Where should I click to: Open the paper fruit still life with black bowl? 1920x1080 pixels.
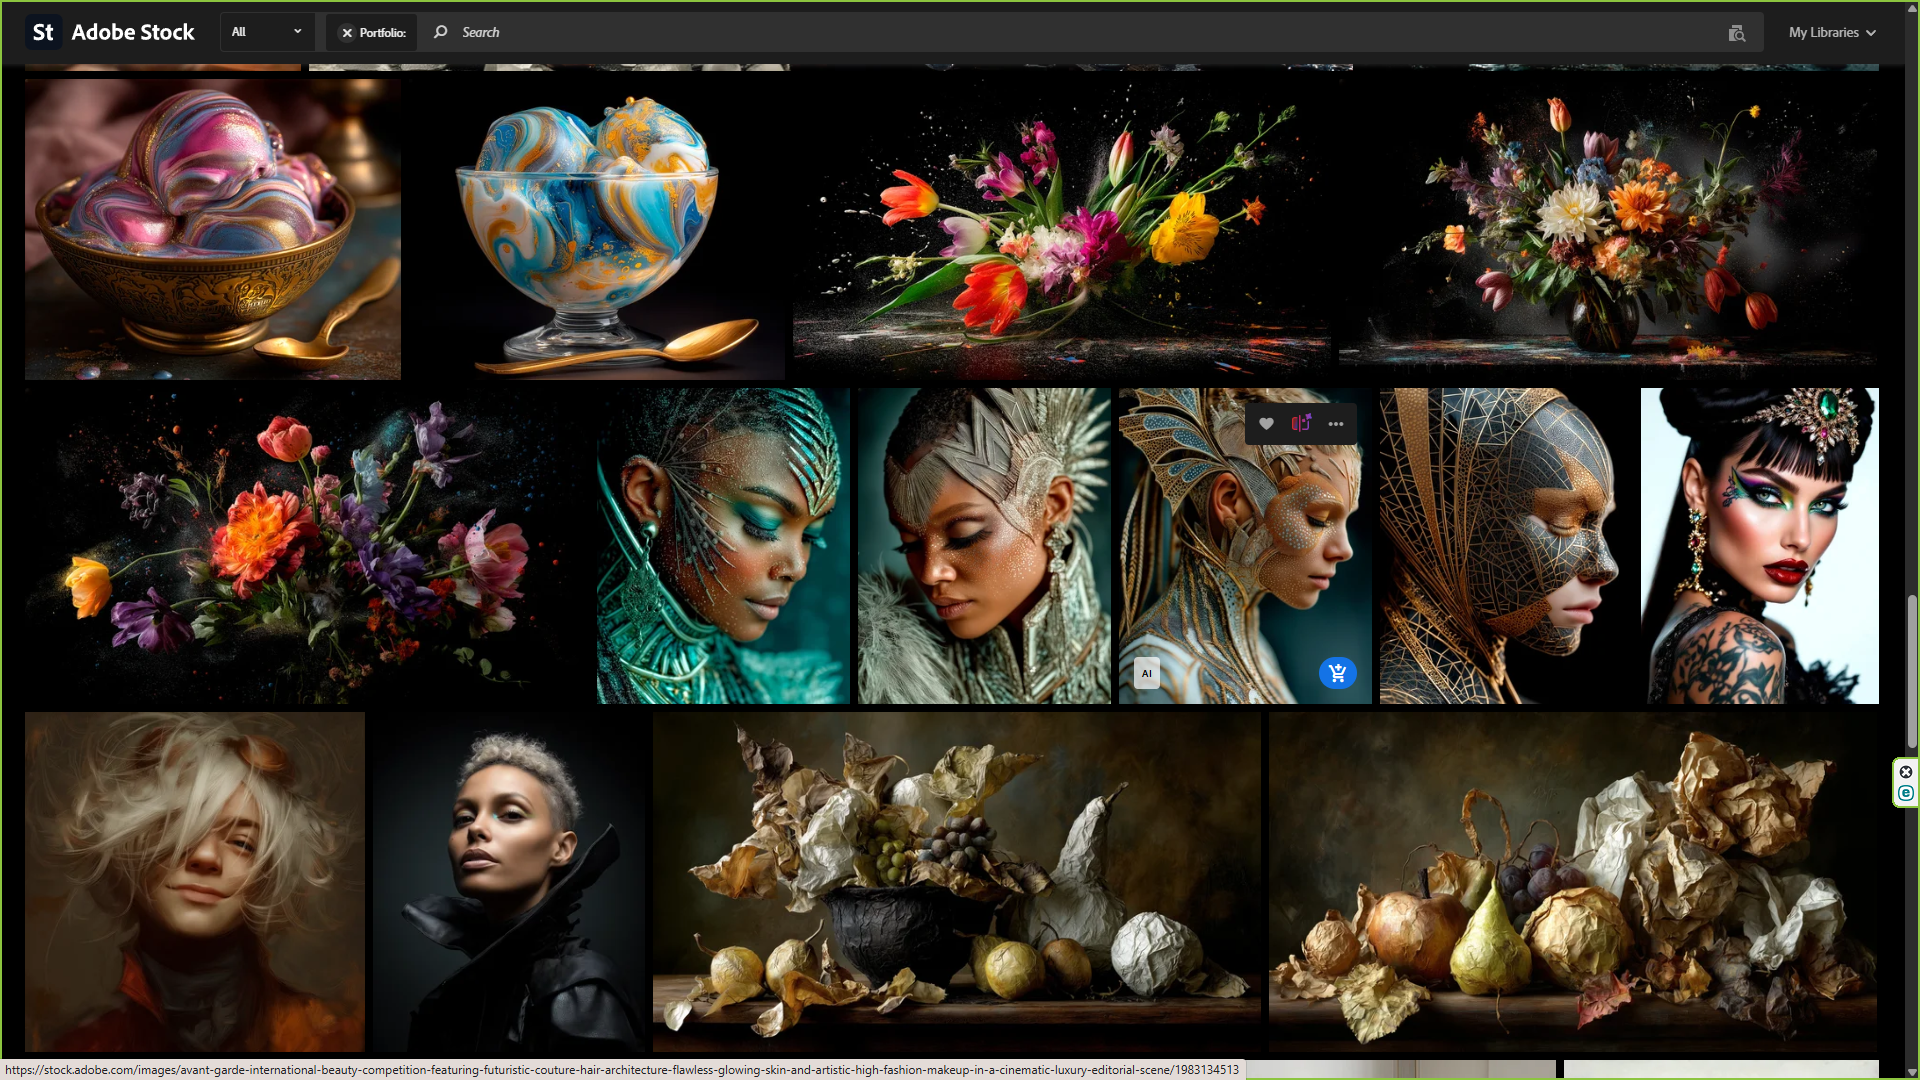point(957,882)
